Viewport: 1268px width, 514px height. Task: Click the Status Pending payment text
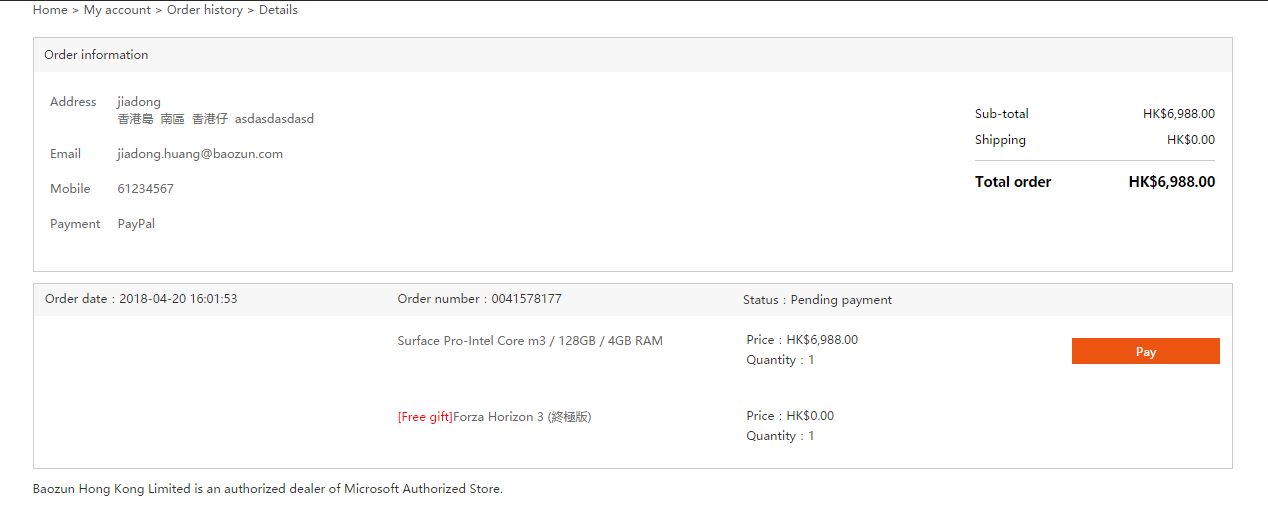pyautogui.click(x=817, y=300)
